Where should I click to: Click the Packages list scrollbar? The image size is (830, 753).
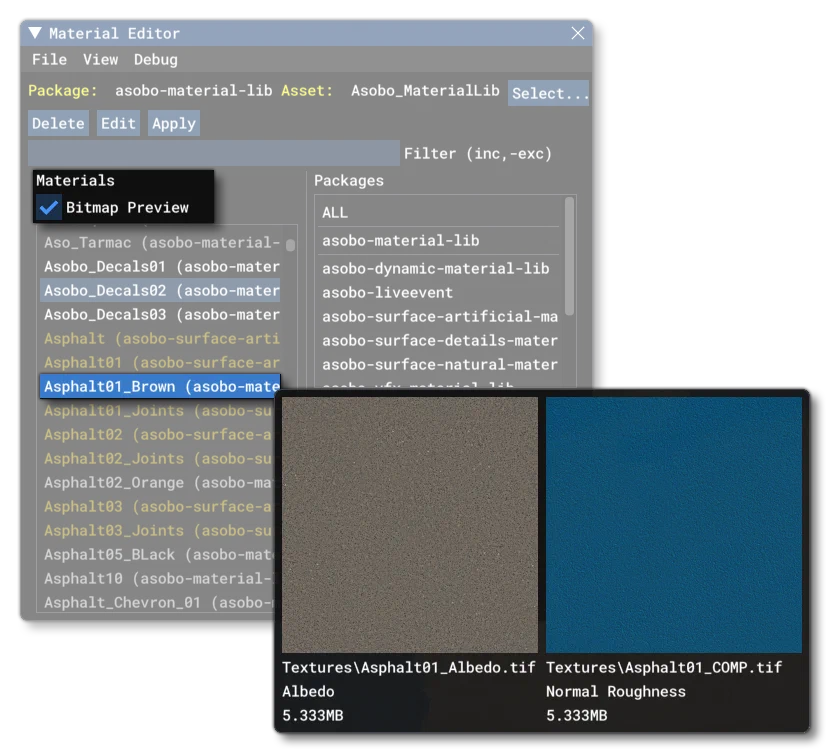point(570,256)
